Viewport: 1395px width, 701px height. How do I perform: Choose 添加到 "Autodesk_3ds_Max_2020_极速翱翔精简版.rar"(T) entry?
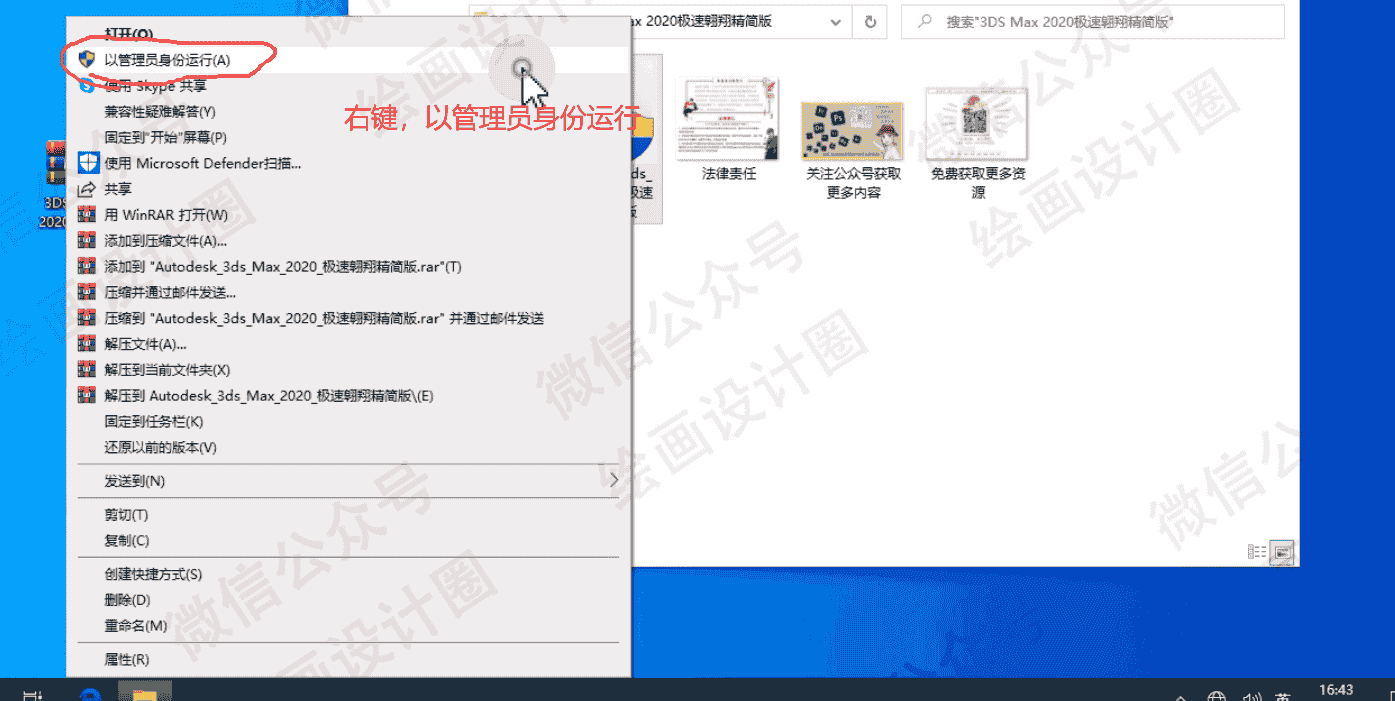(x=348, y=267)
